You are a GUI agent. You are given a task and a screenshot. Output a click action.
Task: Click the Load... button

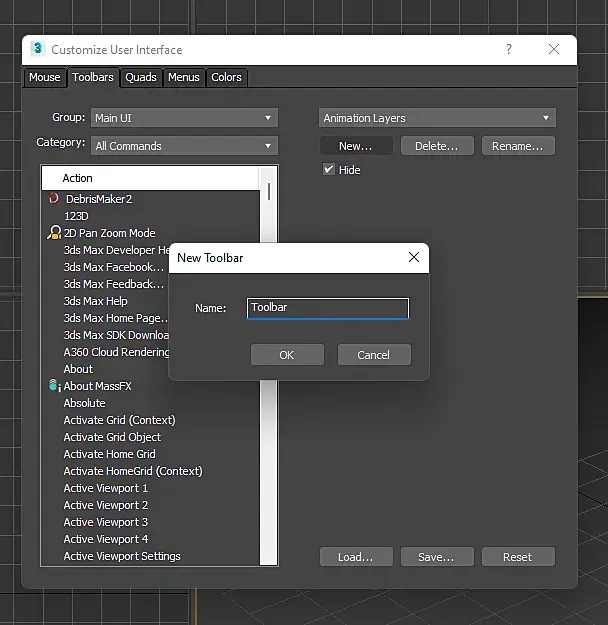356,556
